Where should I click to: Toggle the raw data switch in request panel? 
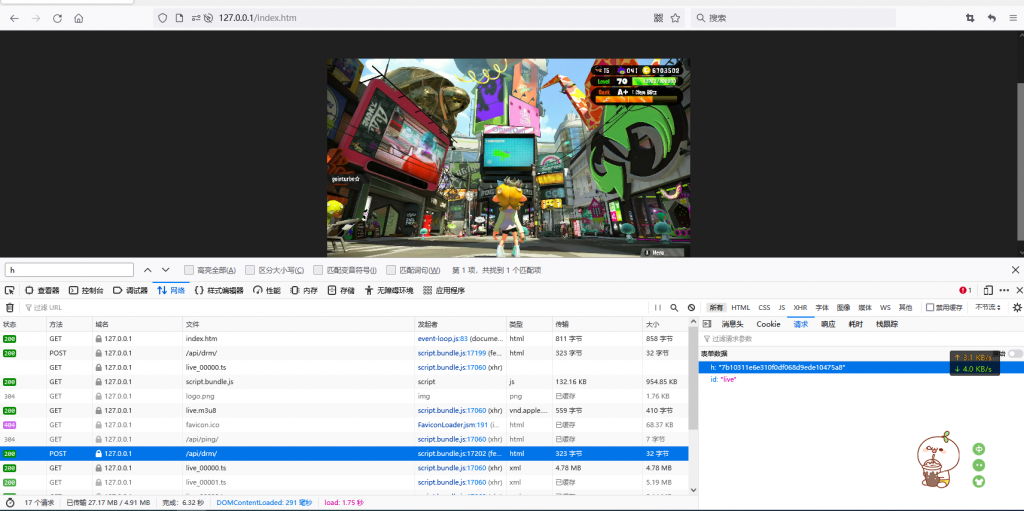tap(1015, 354)
